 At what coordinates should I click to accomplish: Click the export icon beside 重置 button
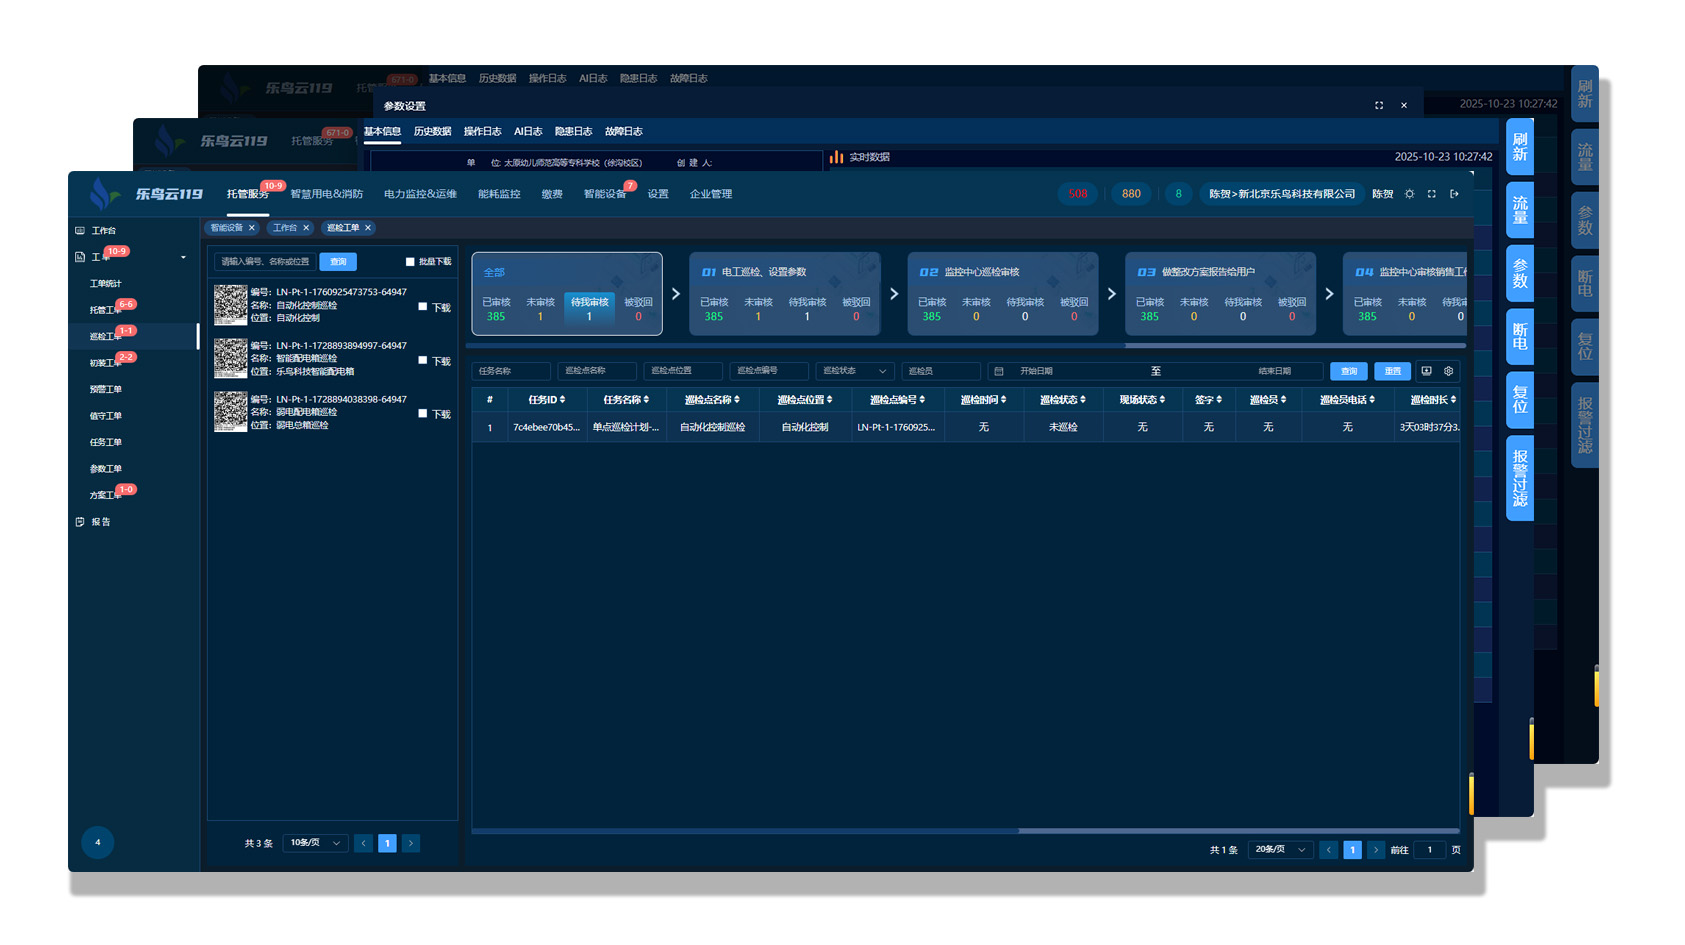coord(1426,371)
